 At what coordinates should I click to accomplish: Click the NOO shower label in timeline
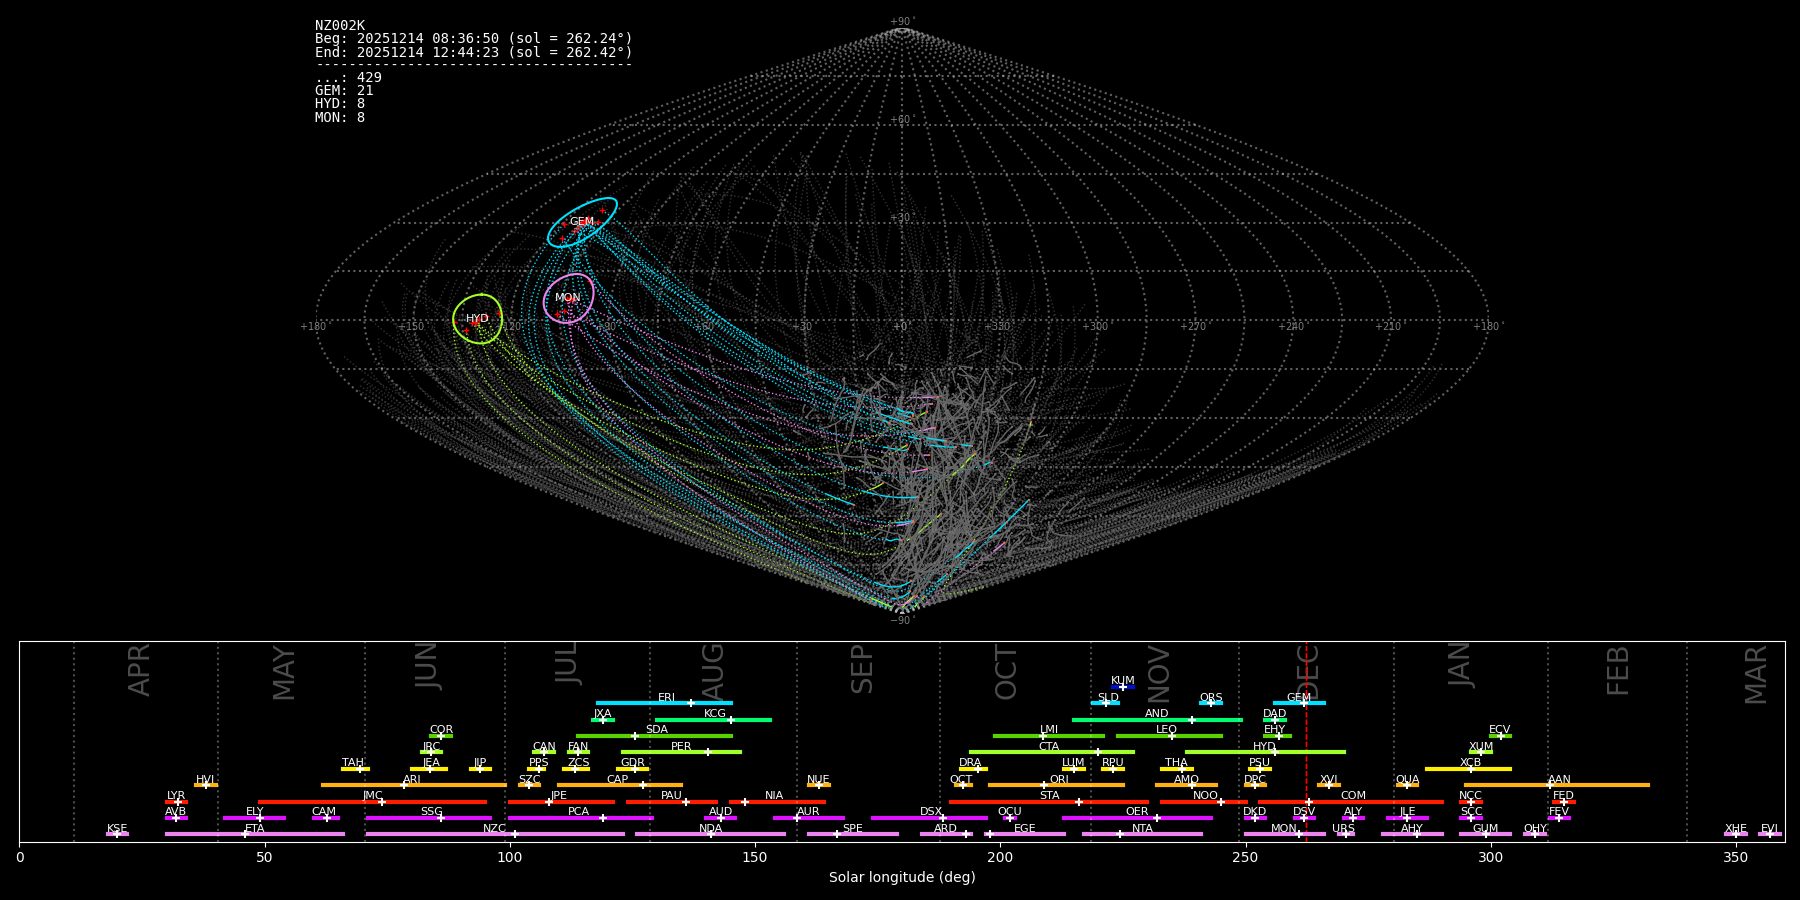point(1206,796)
